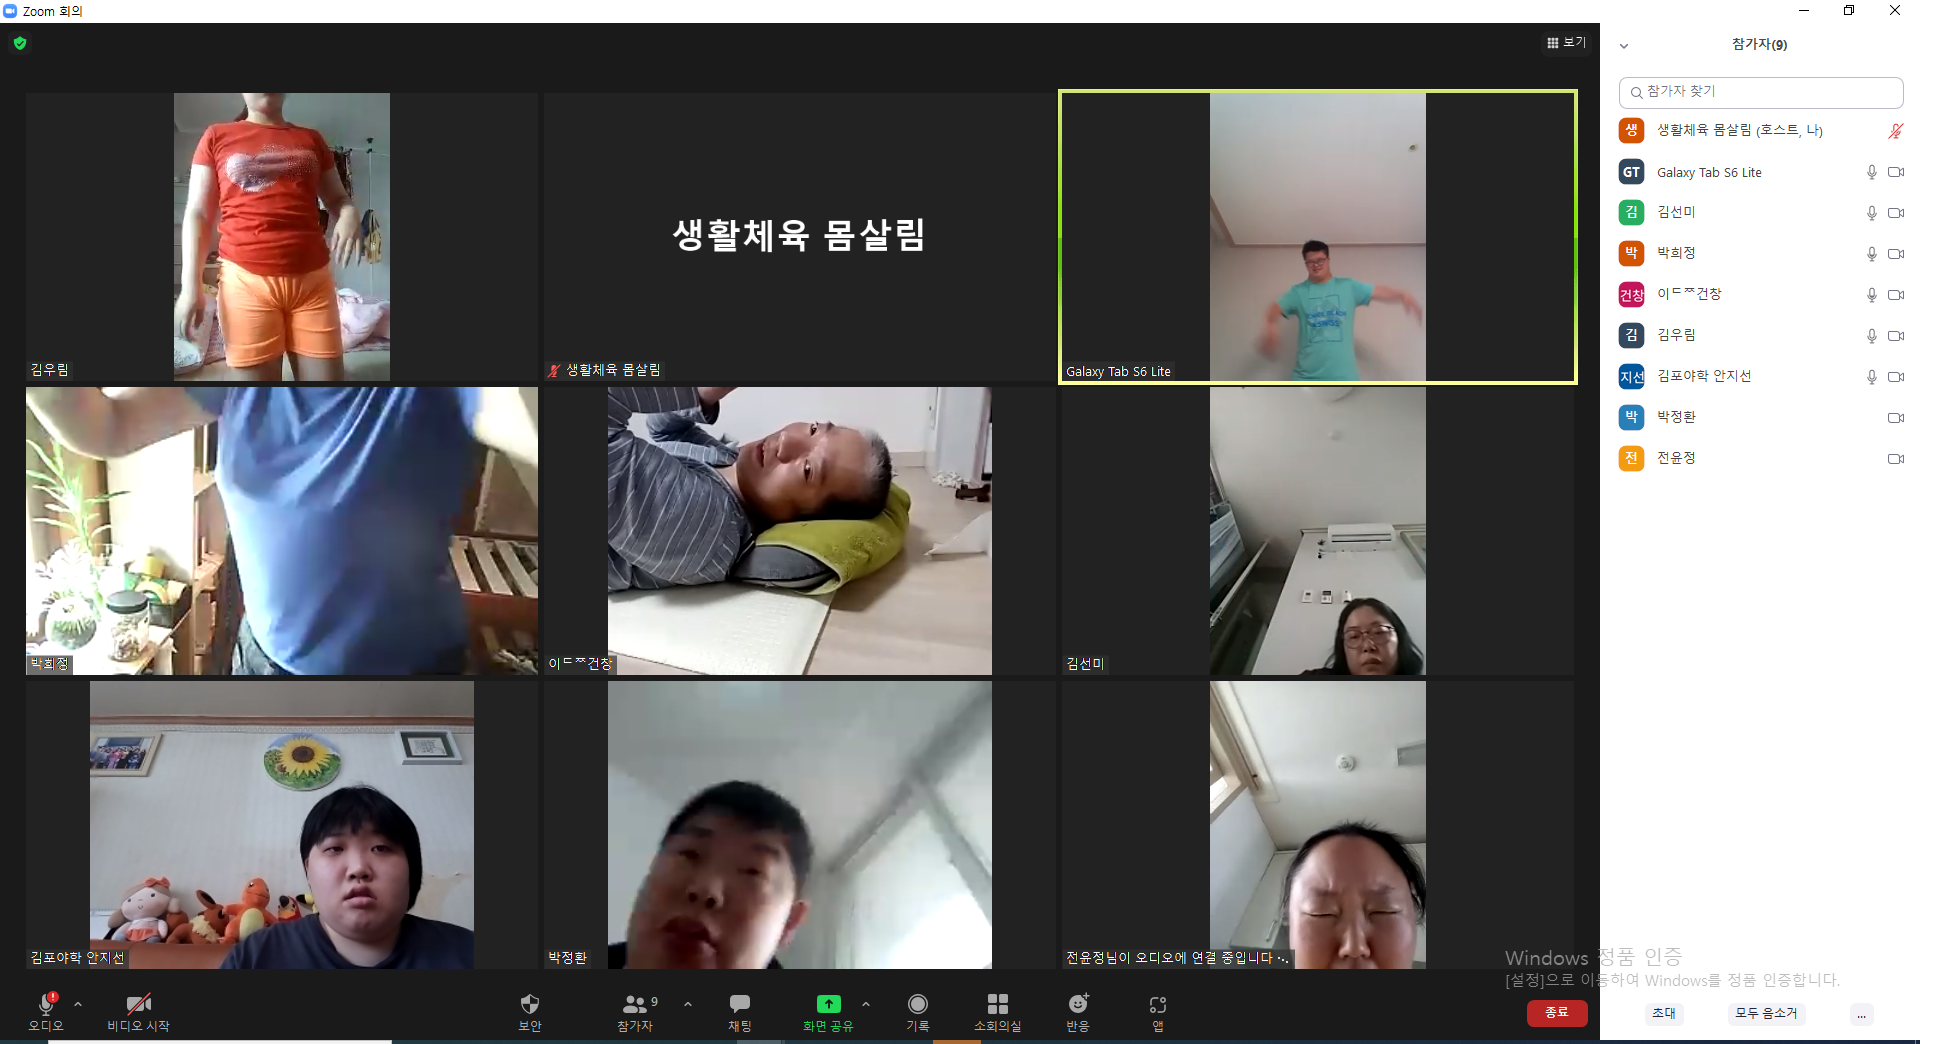Click 김선미 video tile
Image resolution: width=1934 pixels, height=1044 pixels.
click(x=1318, y=531)
